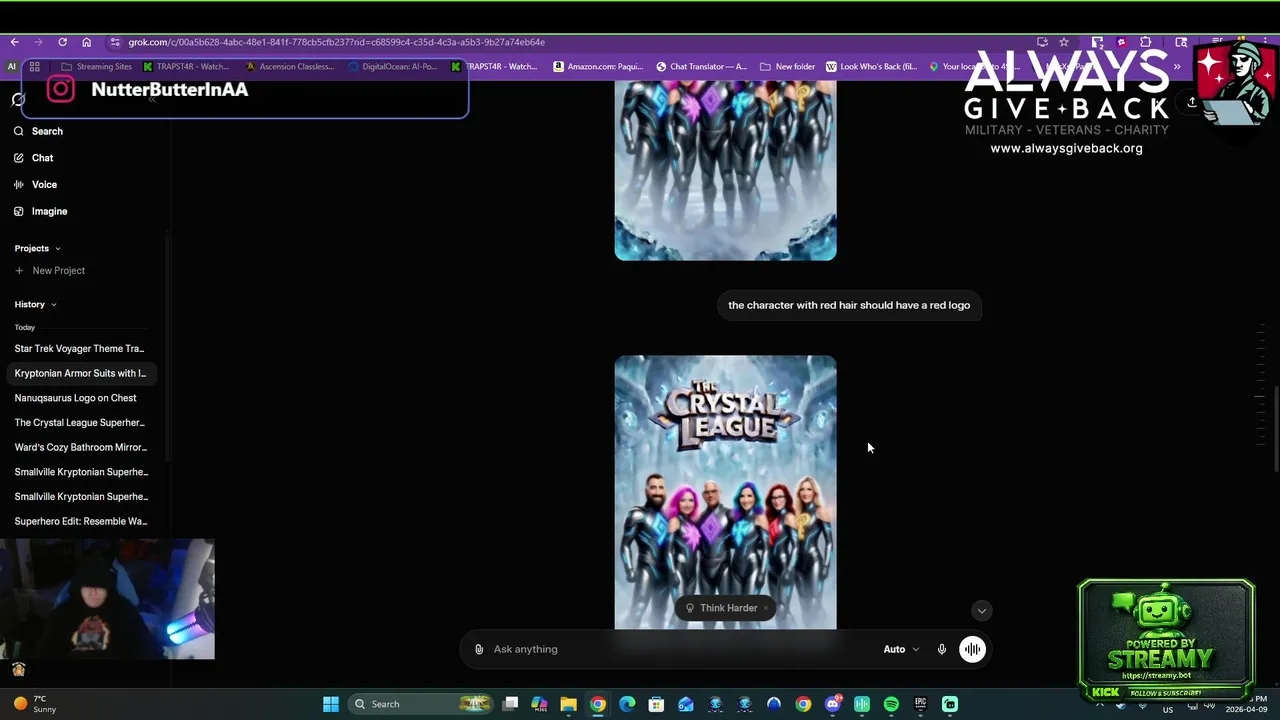Viewport: 1280px width, 720px height.
Task: Open Kryptonian Armor Suits chat
Action: [x=80, y=373]
